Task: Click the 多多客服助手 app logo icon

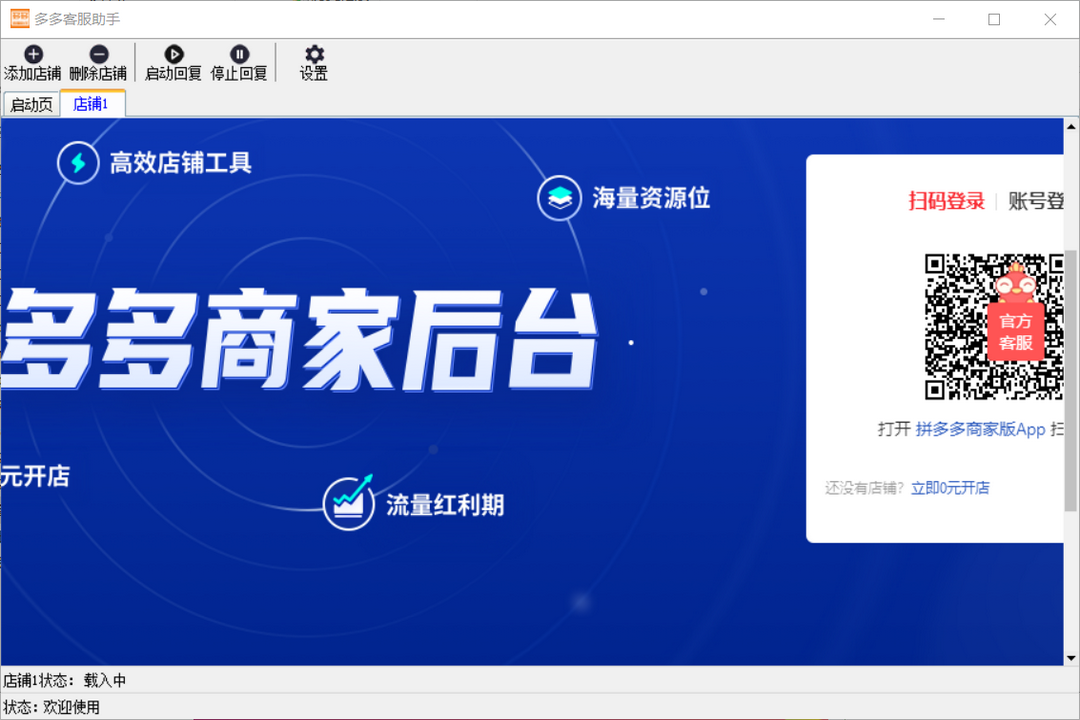Action: coord(19,18)
